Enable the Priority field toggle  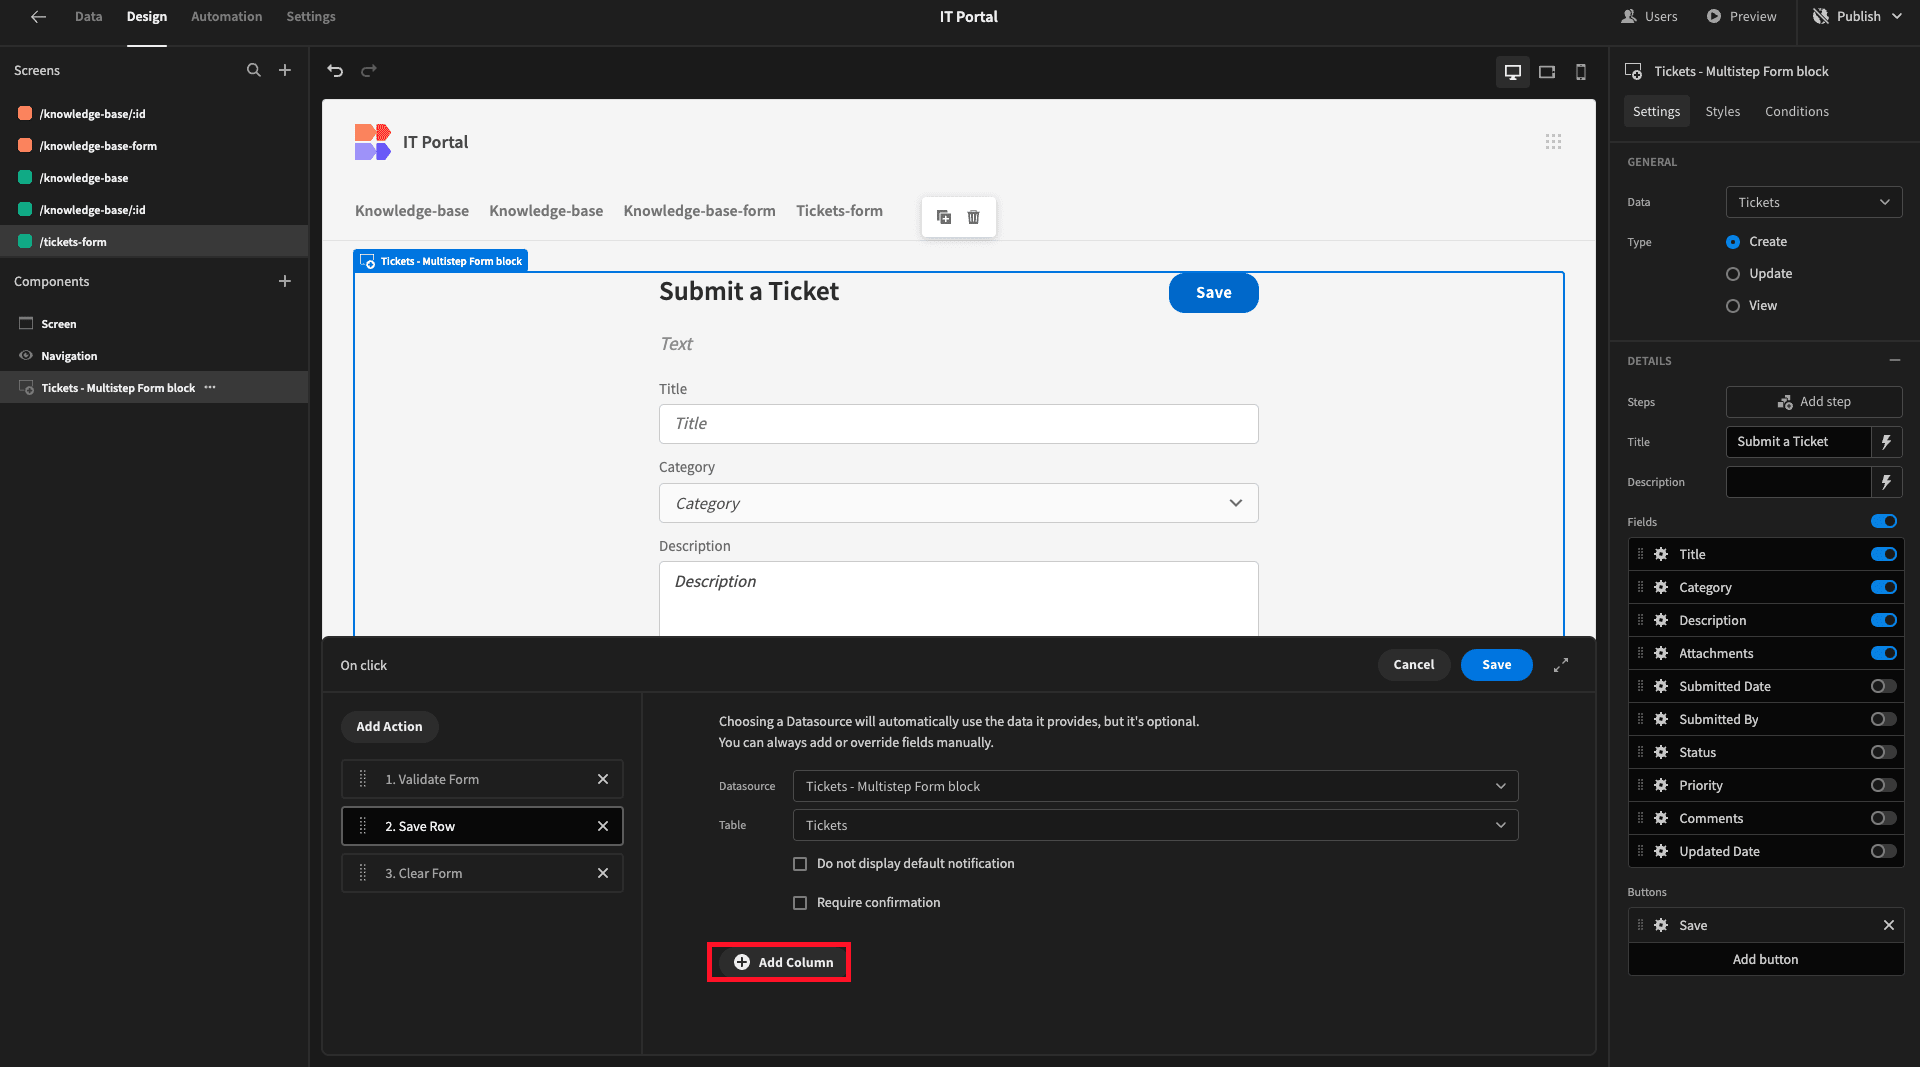[x=1884, y=785]
